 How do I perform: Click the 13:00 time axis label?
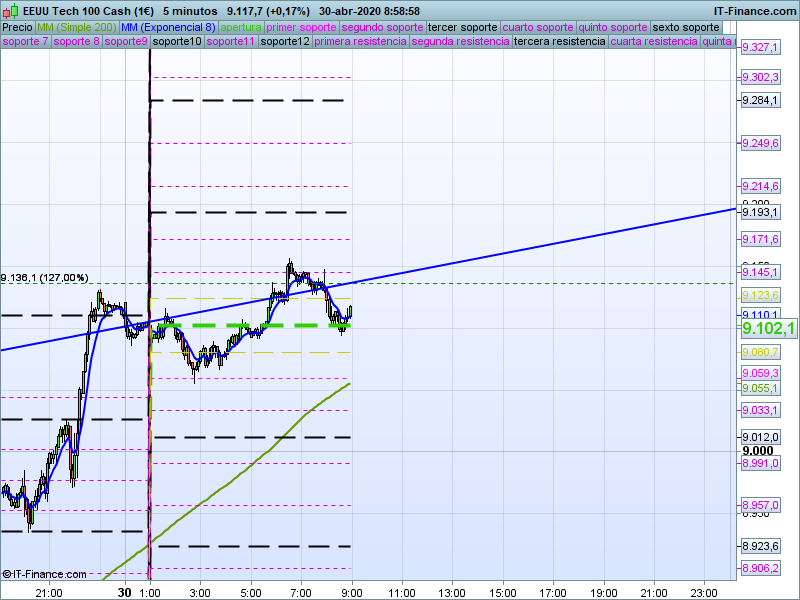[452, 593]
